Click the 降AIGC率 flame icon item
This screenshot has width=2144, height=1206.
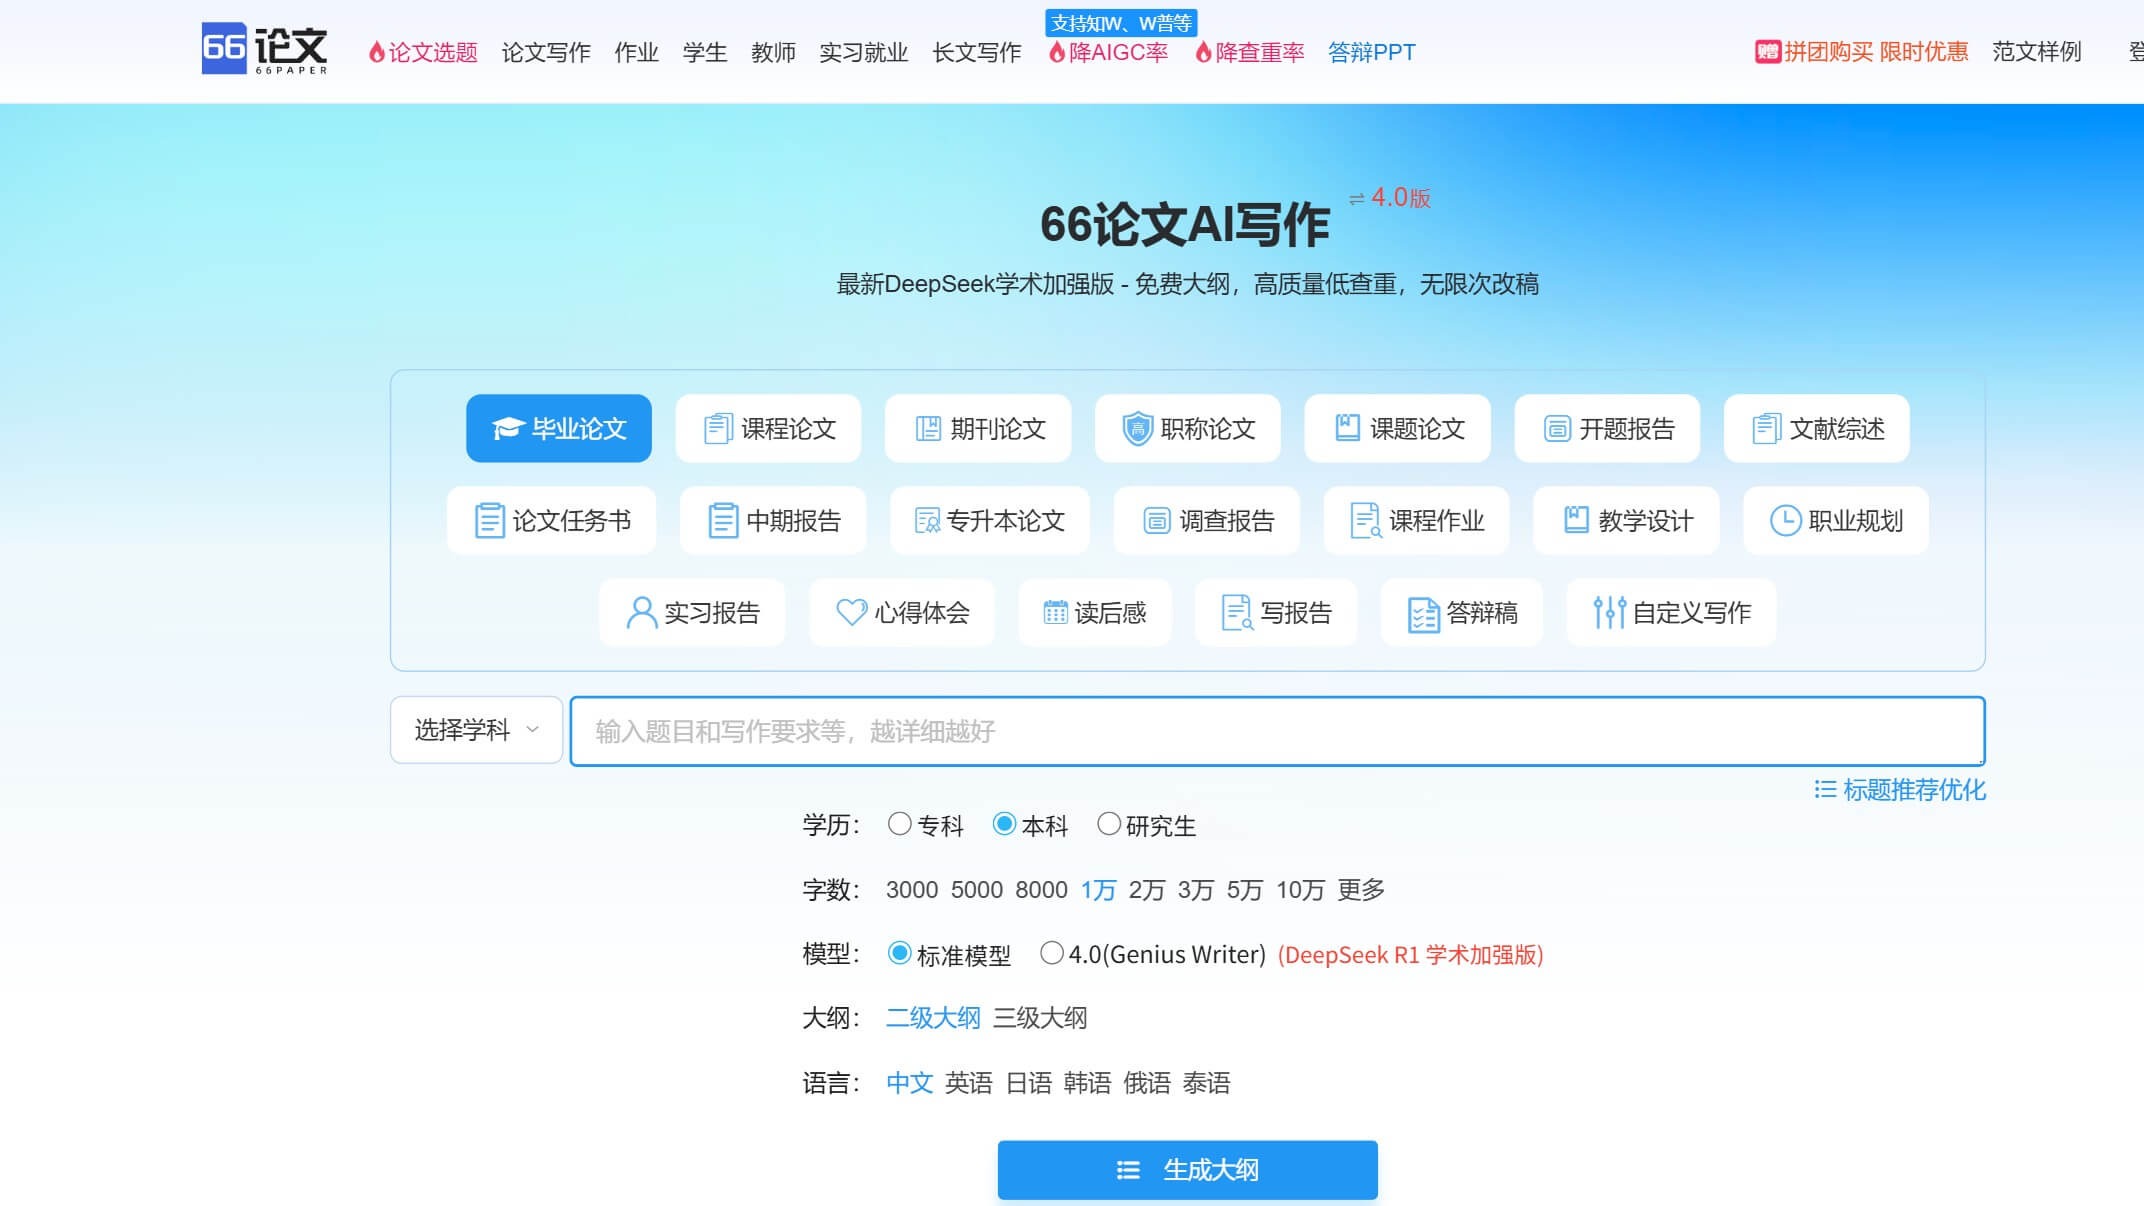pos(1110,53)
